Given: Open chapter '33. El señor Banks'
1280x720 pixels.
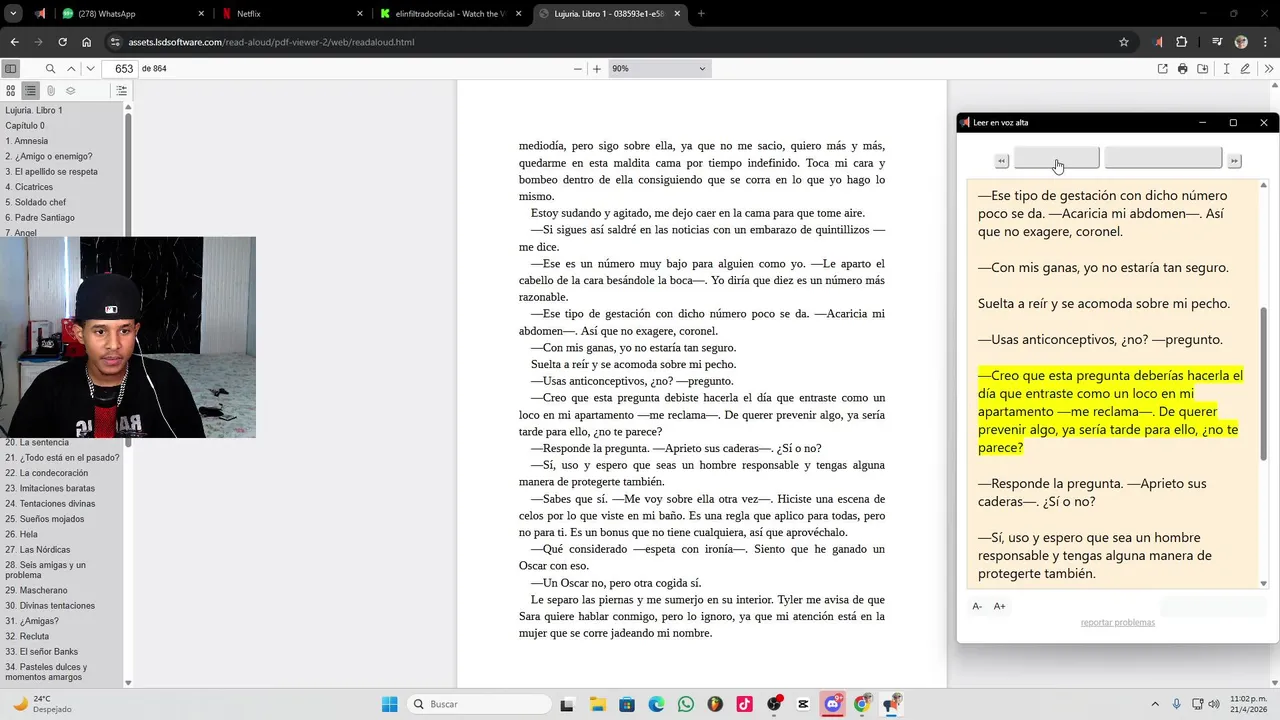Looking at the screenshot, I should [42, 652].
